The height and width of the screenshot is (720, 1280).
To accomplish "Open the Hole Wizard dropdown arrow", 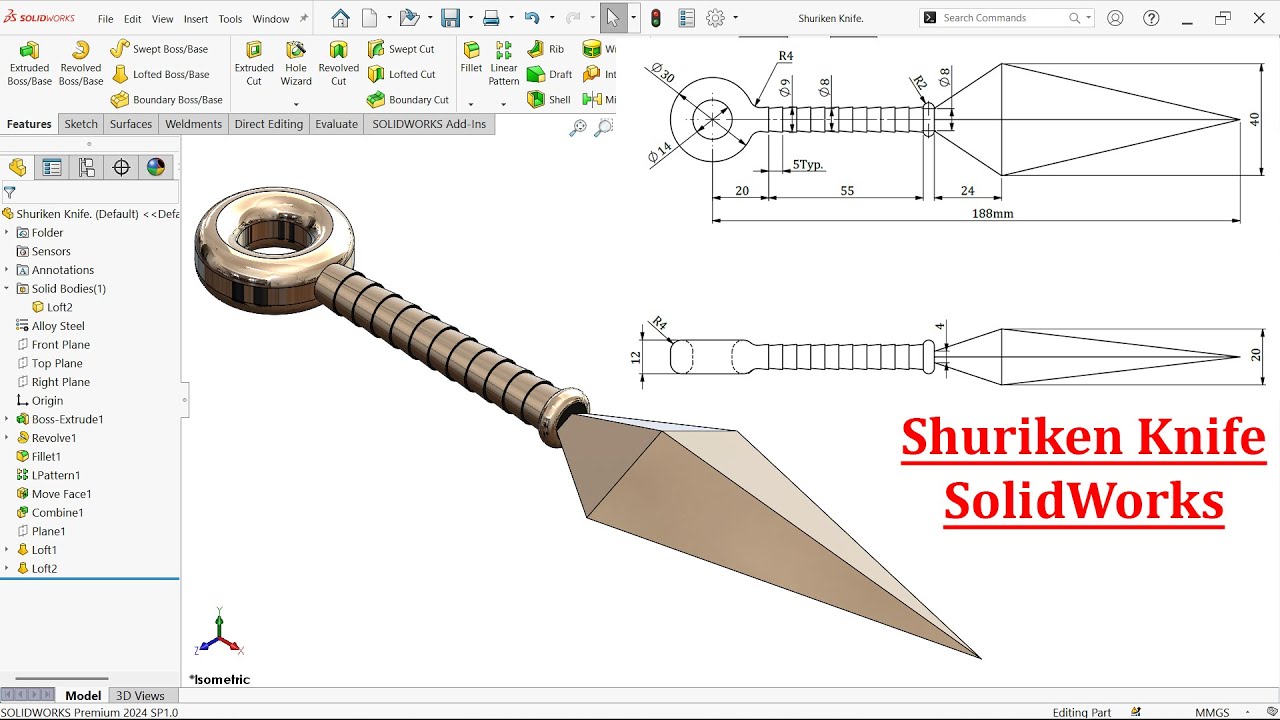I will (296, 104).
